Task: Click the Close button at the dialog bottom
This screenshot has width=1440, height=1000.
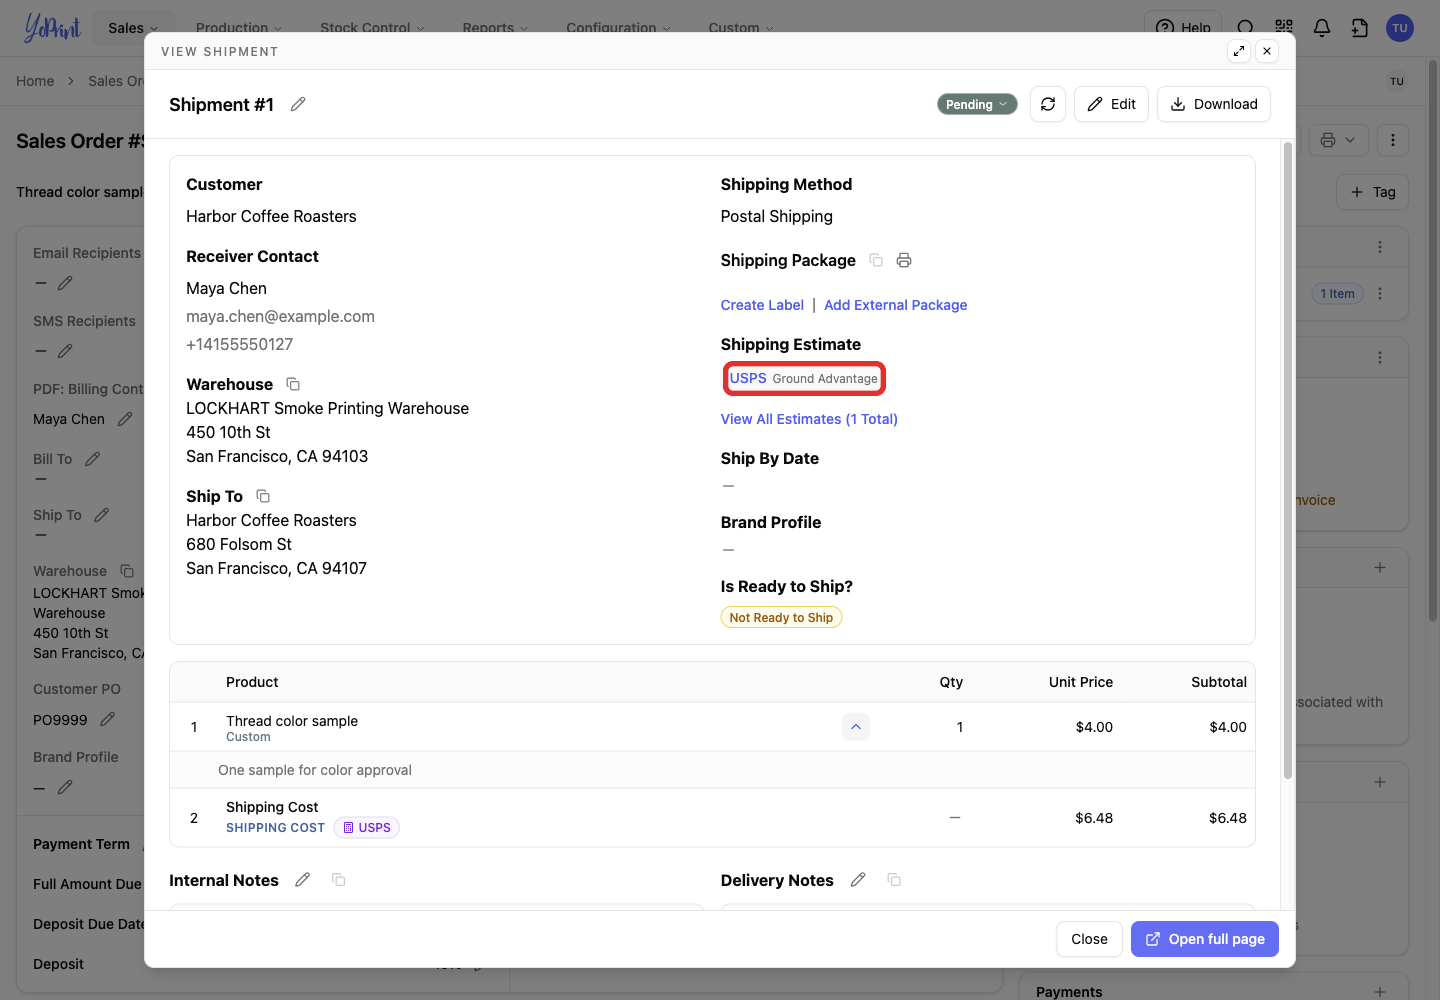Action: (1089, 939)
